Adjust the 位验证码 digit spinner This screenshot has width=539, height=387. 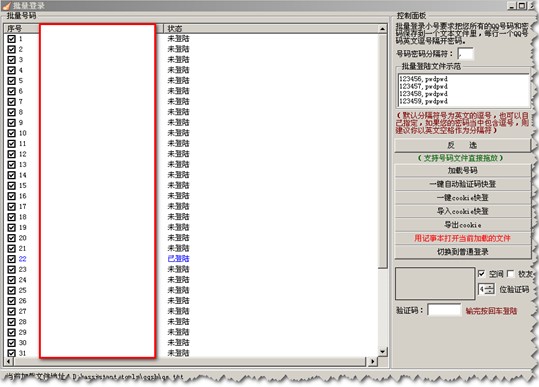point(491,289)
